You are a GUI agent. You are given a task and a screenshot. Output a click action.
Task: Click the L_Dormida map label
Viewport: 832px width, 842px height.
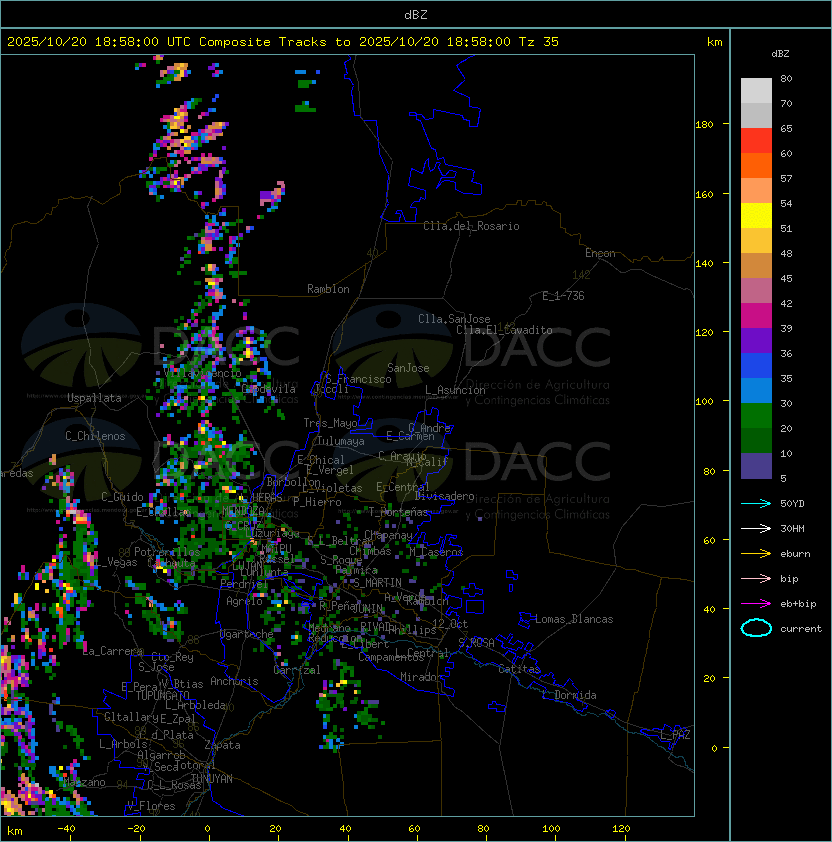[x=569, y=695]
